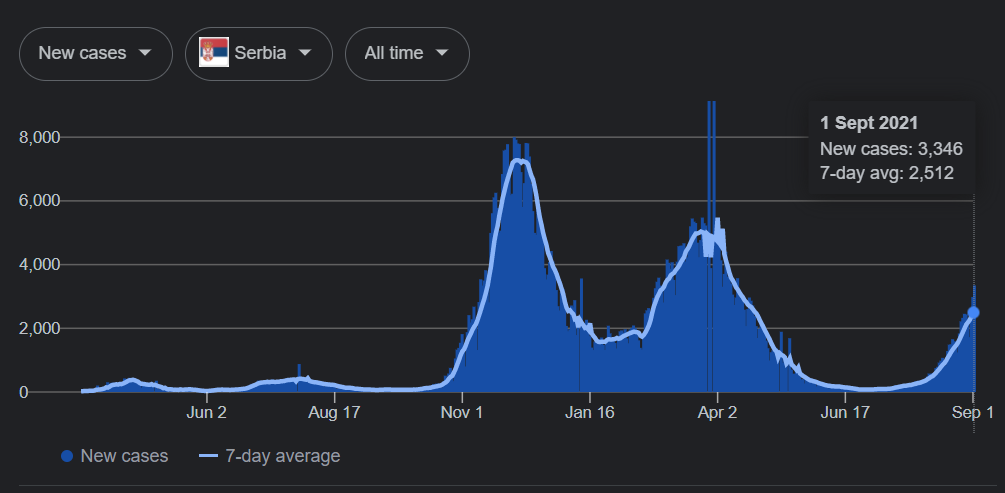This screenshot has height=493, width=1005.
Task: Click the 1 Sept 2021 tooltip box
Action: coord(890,149)
